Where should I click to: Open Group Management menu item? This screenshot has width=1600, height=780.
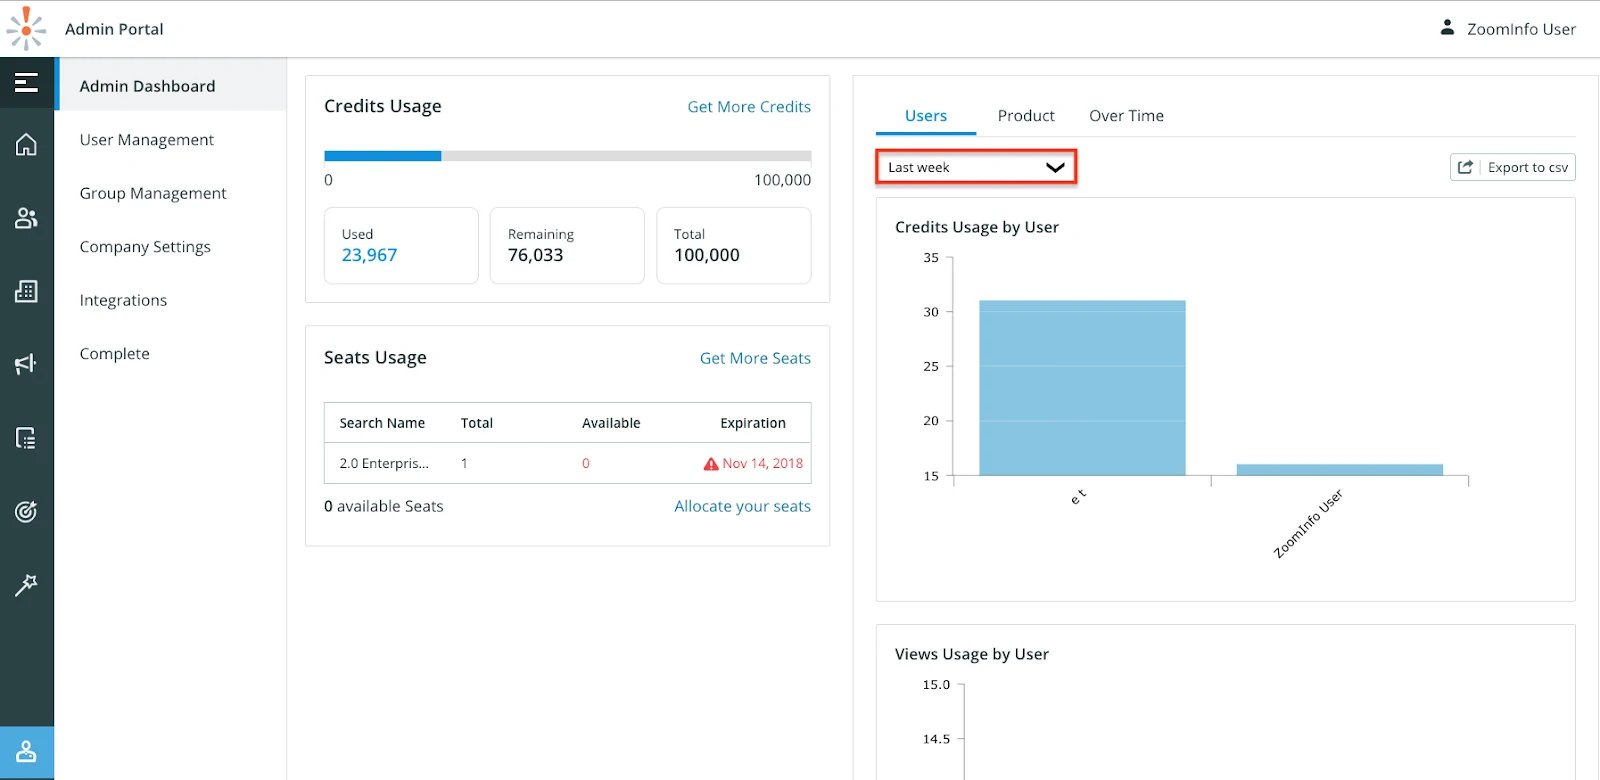153,193
